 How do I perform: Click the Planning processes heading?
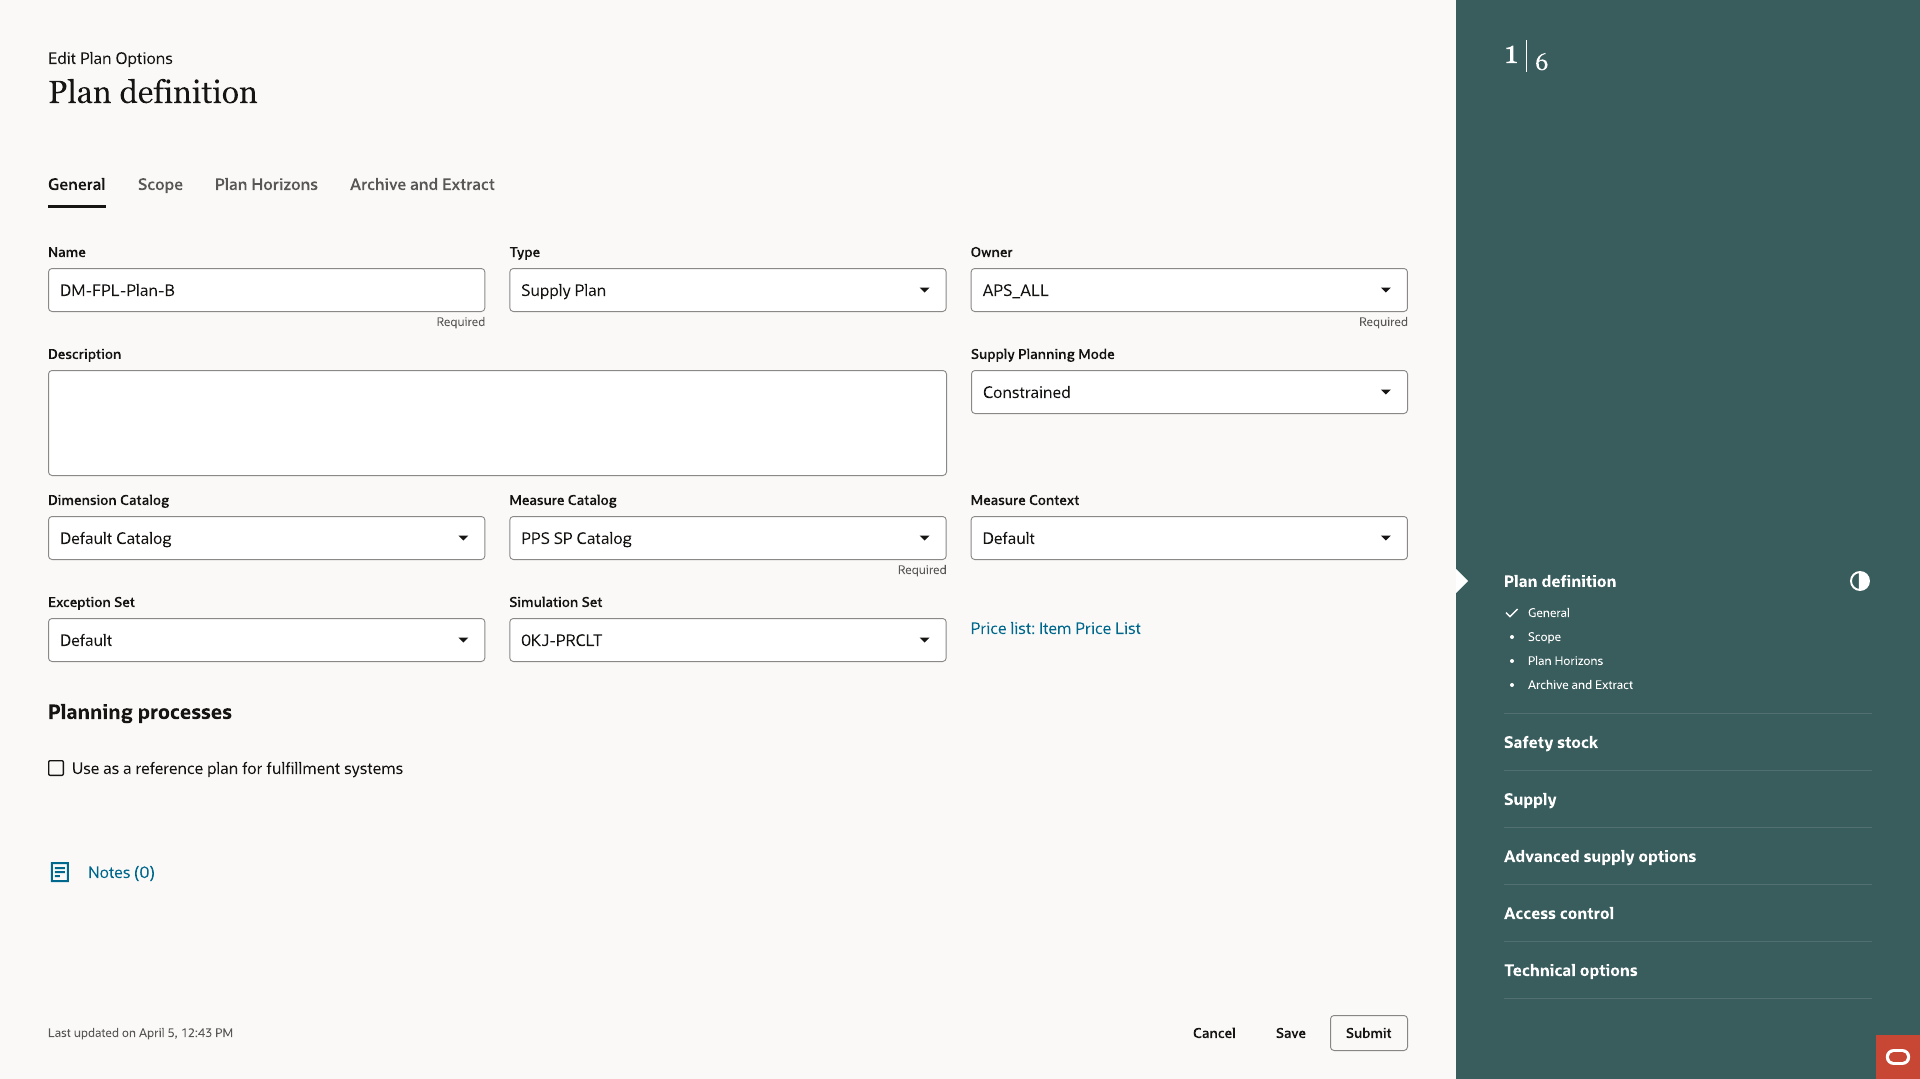140,712
